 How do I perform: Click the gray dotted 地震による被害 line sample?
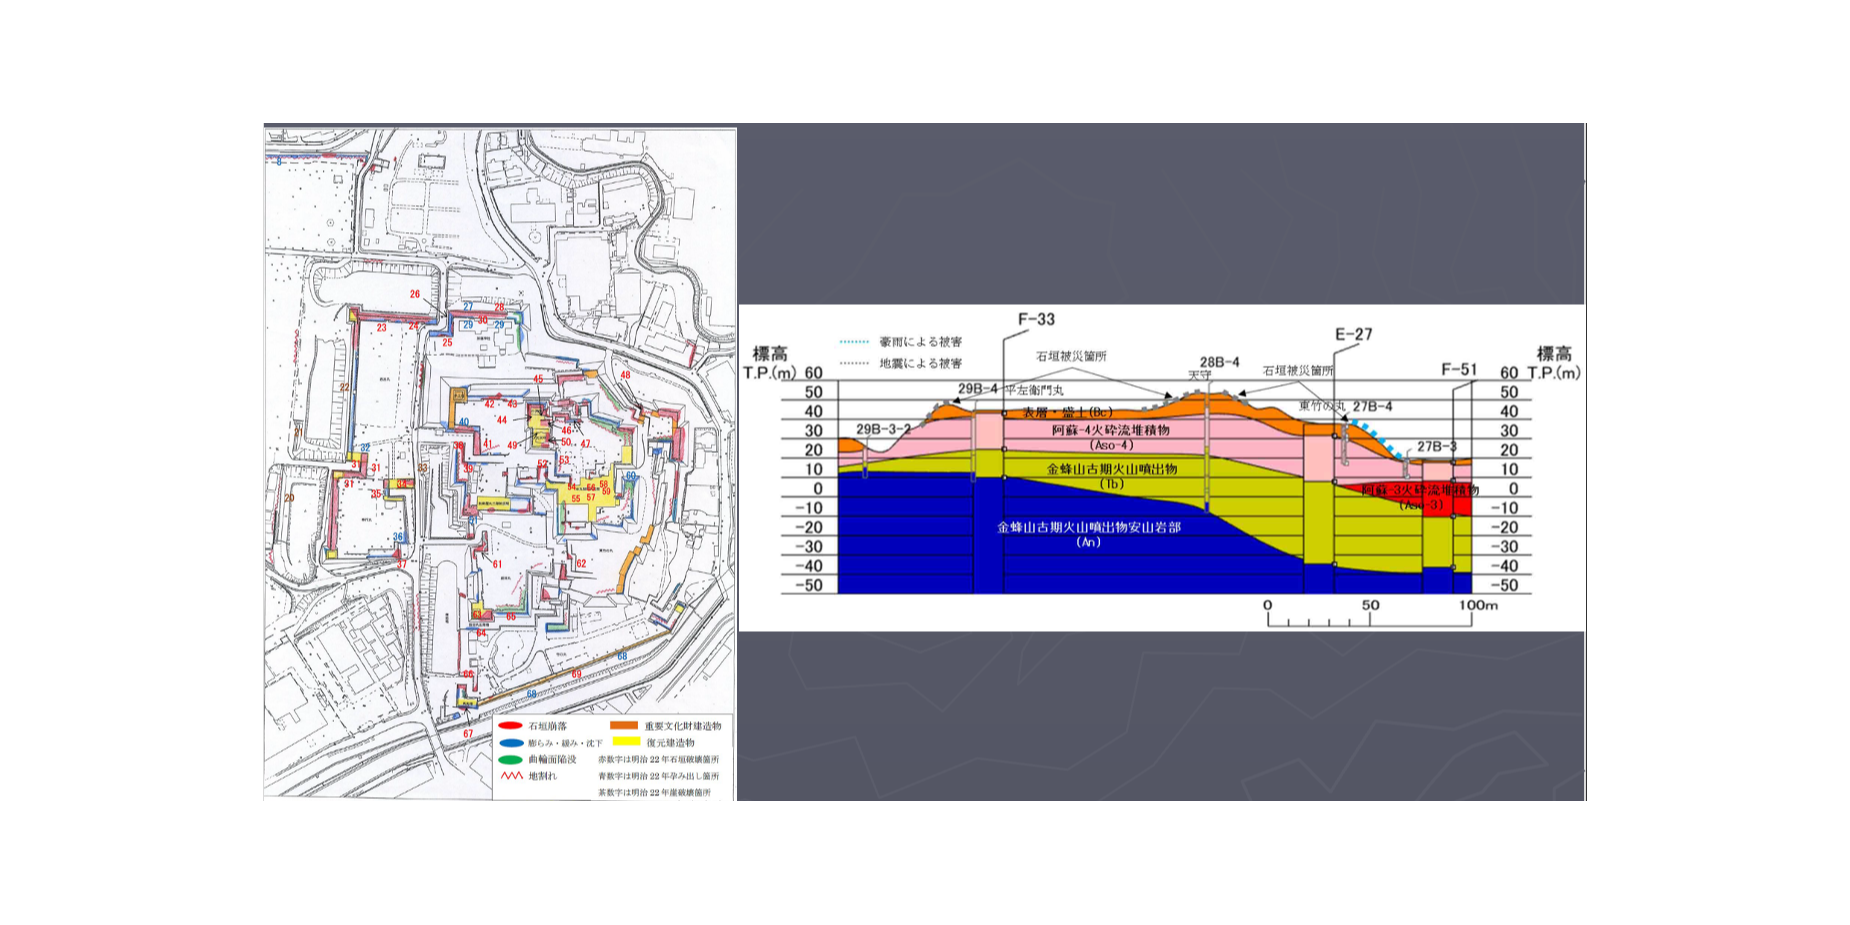855,364
